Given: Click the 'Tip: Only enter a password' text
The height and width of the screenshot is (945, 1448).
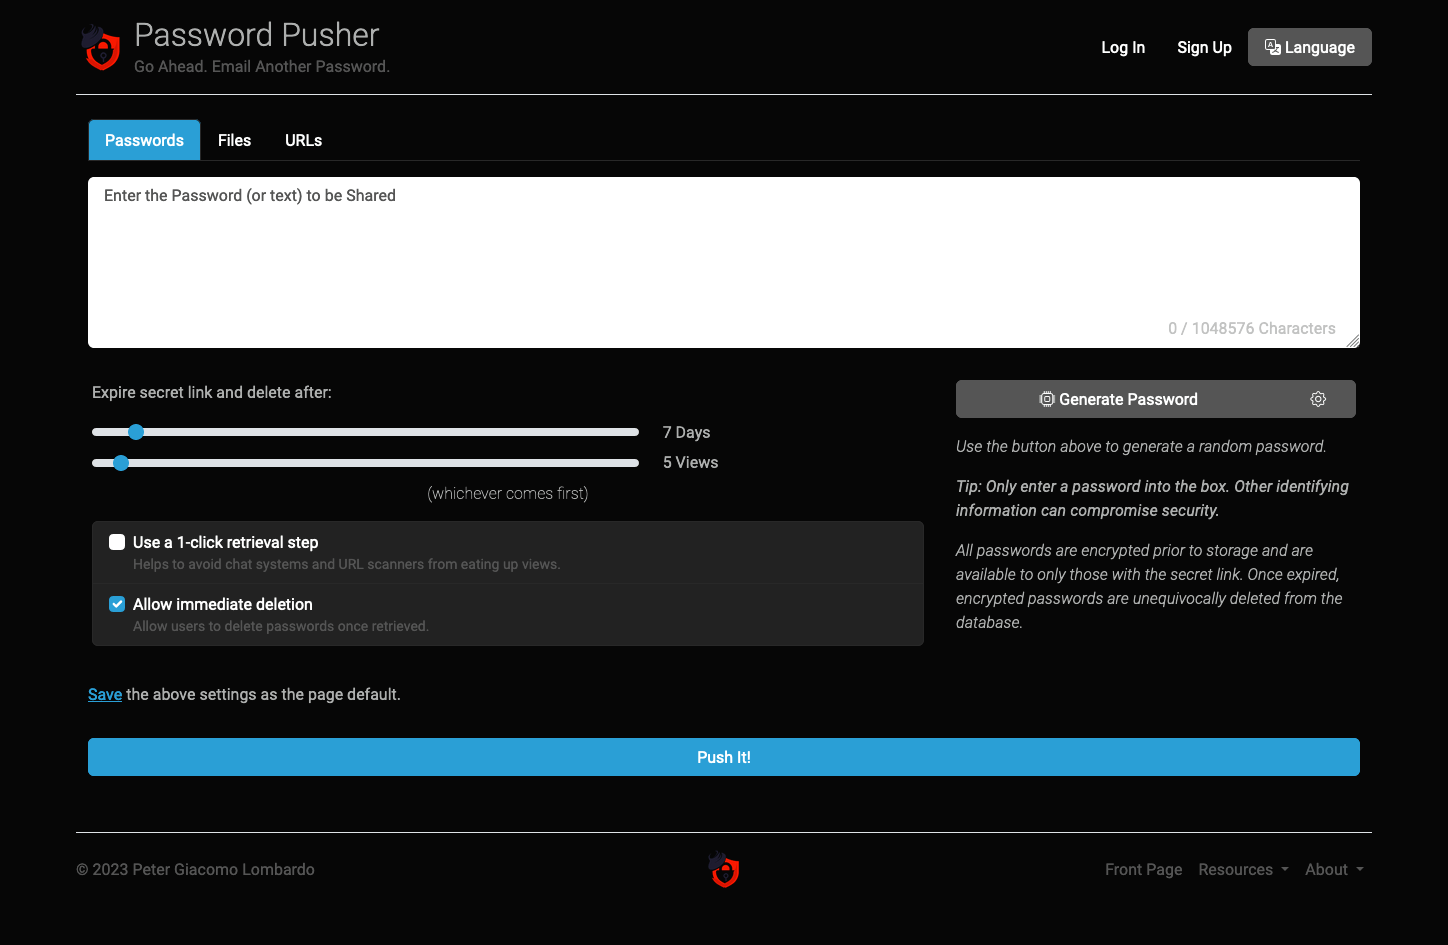Looking at the screenshot, I should (x=1152, y=498).
